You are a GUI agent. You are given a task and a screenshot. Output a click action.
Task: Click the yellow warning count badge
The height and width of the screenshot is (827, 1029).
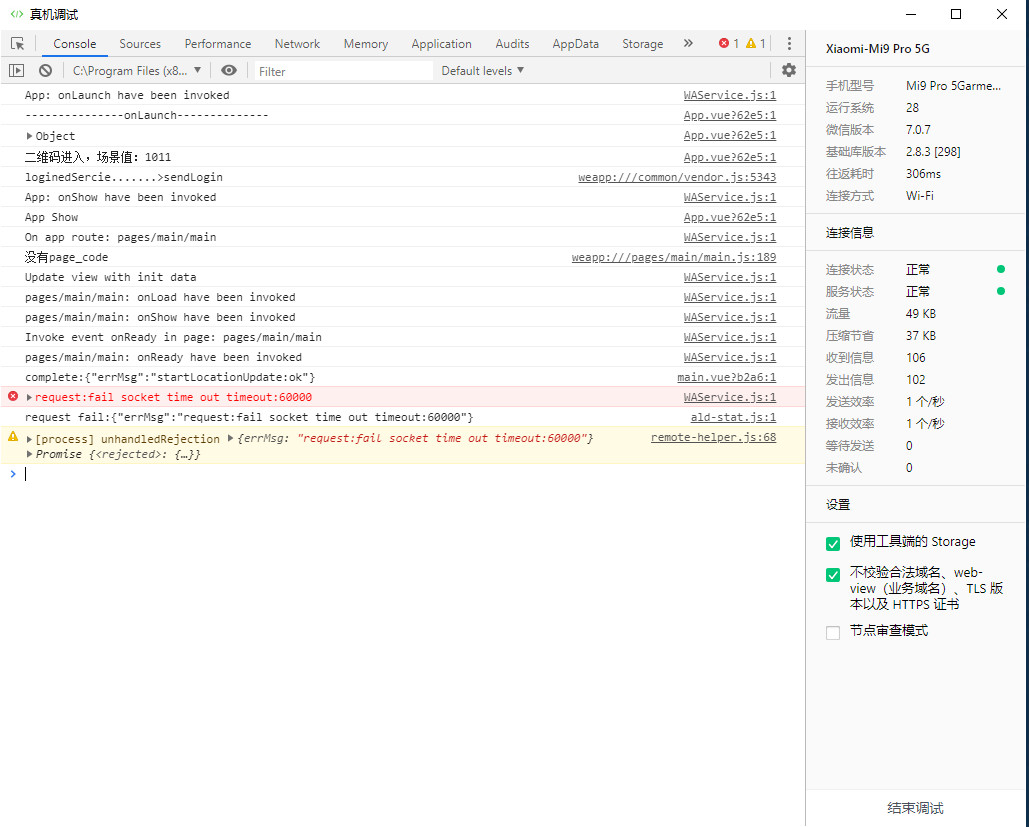[x=756, y=44]
